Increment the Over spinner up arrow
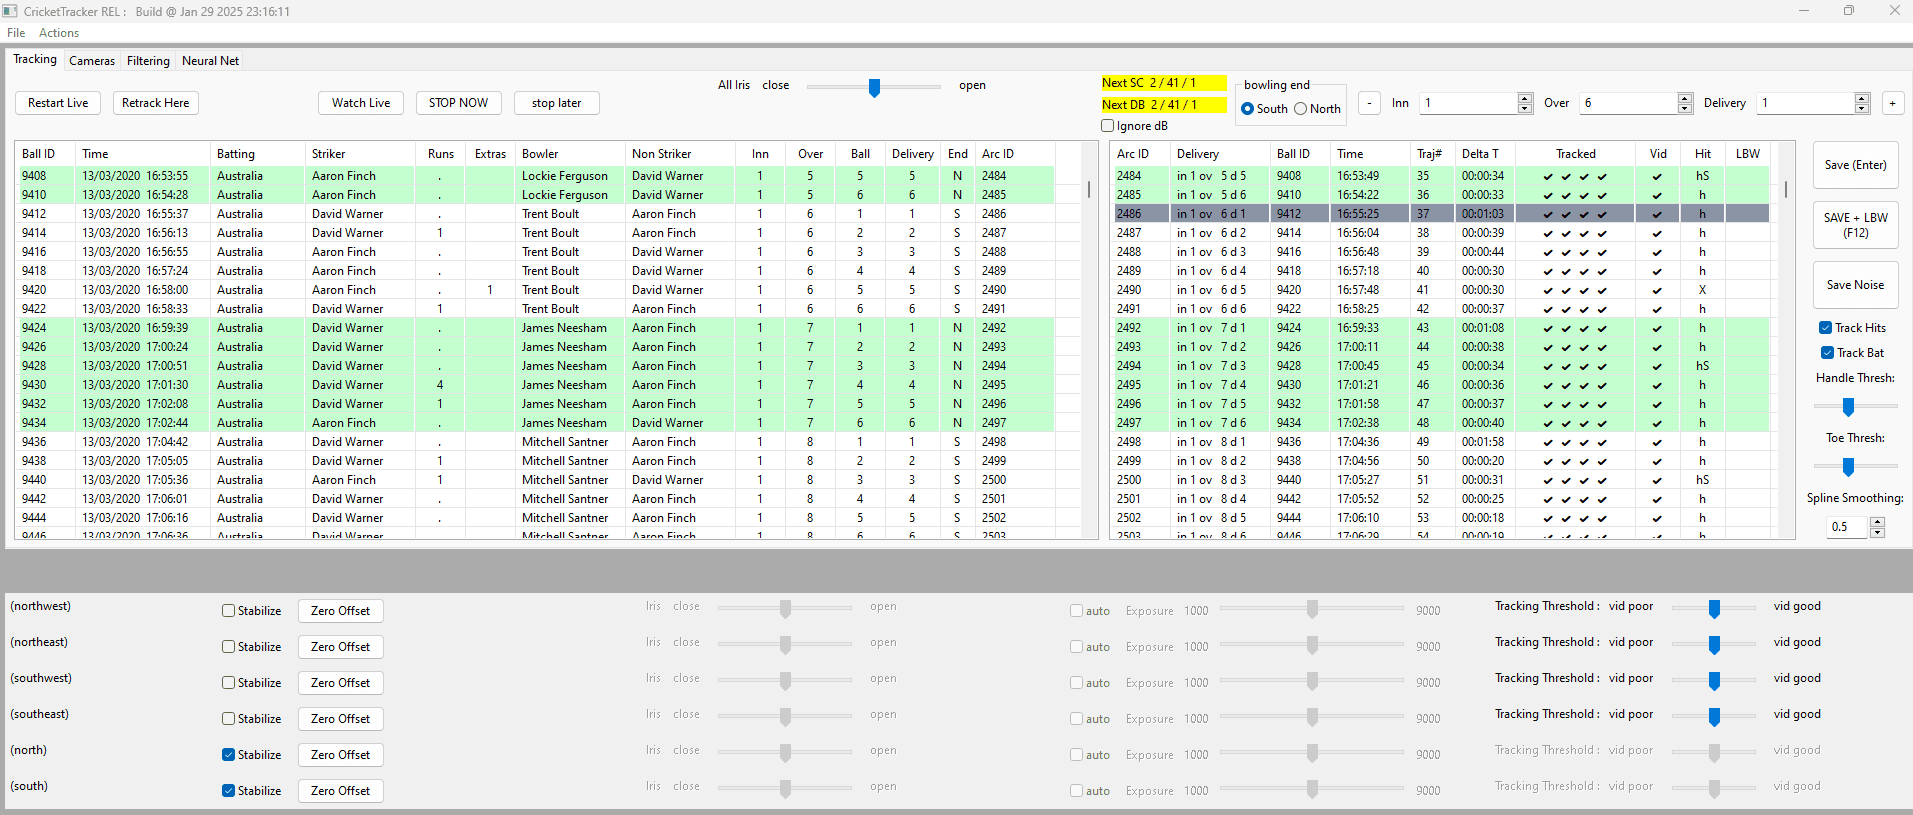Screen dimensions: 1913x815 point(1685,98)
